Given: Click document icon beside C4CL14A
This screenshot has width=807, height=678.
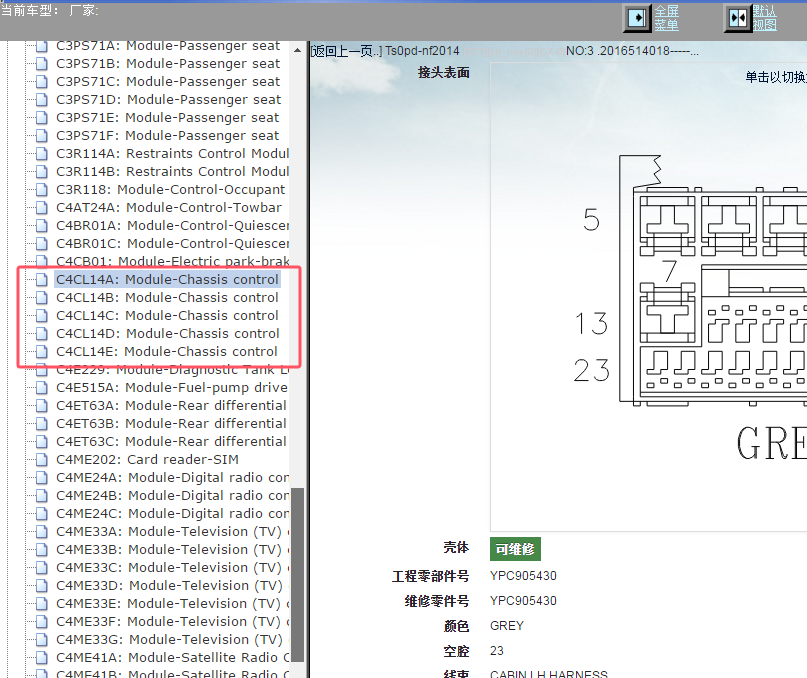Looking at the screenshot, I should pos(42,280).
